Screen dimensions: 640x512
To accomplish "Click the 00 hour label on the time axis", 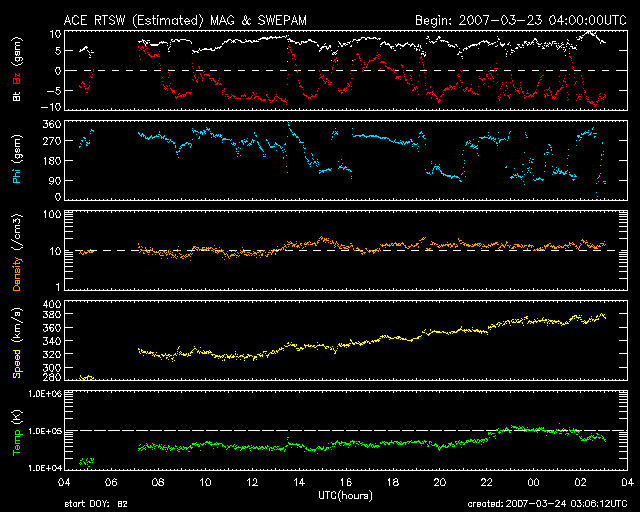I will 533,482.
